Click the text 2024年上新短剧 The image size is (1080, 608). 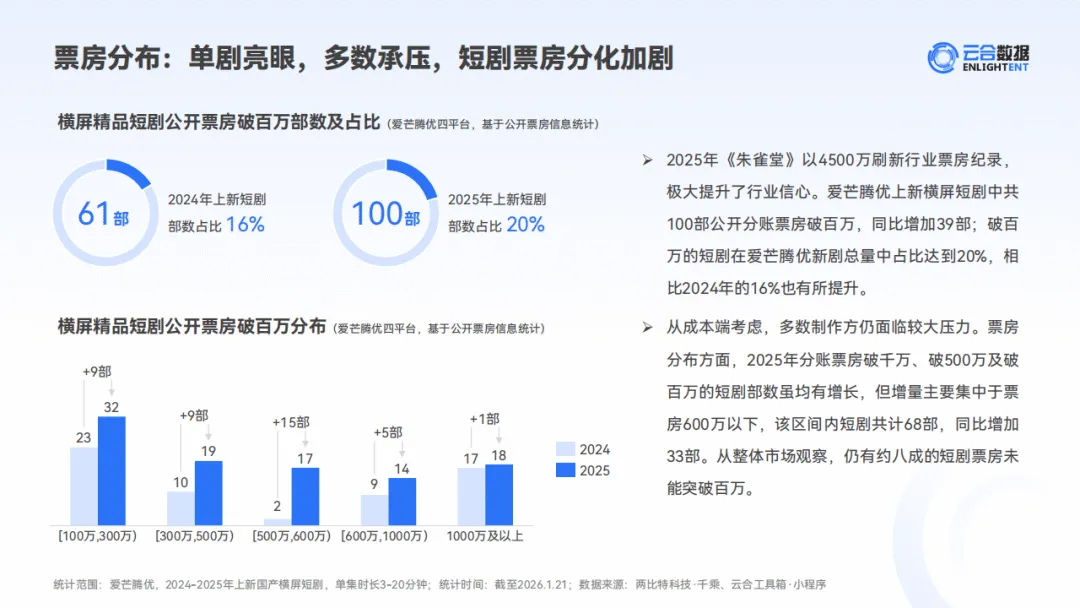(x=217, y=200)
